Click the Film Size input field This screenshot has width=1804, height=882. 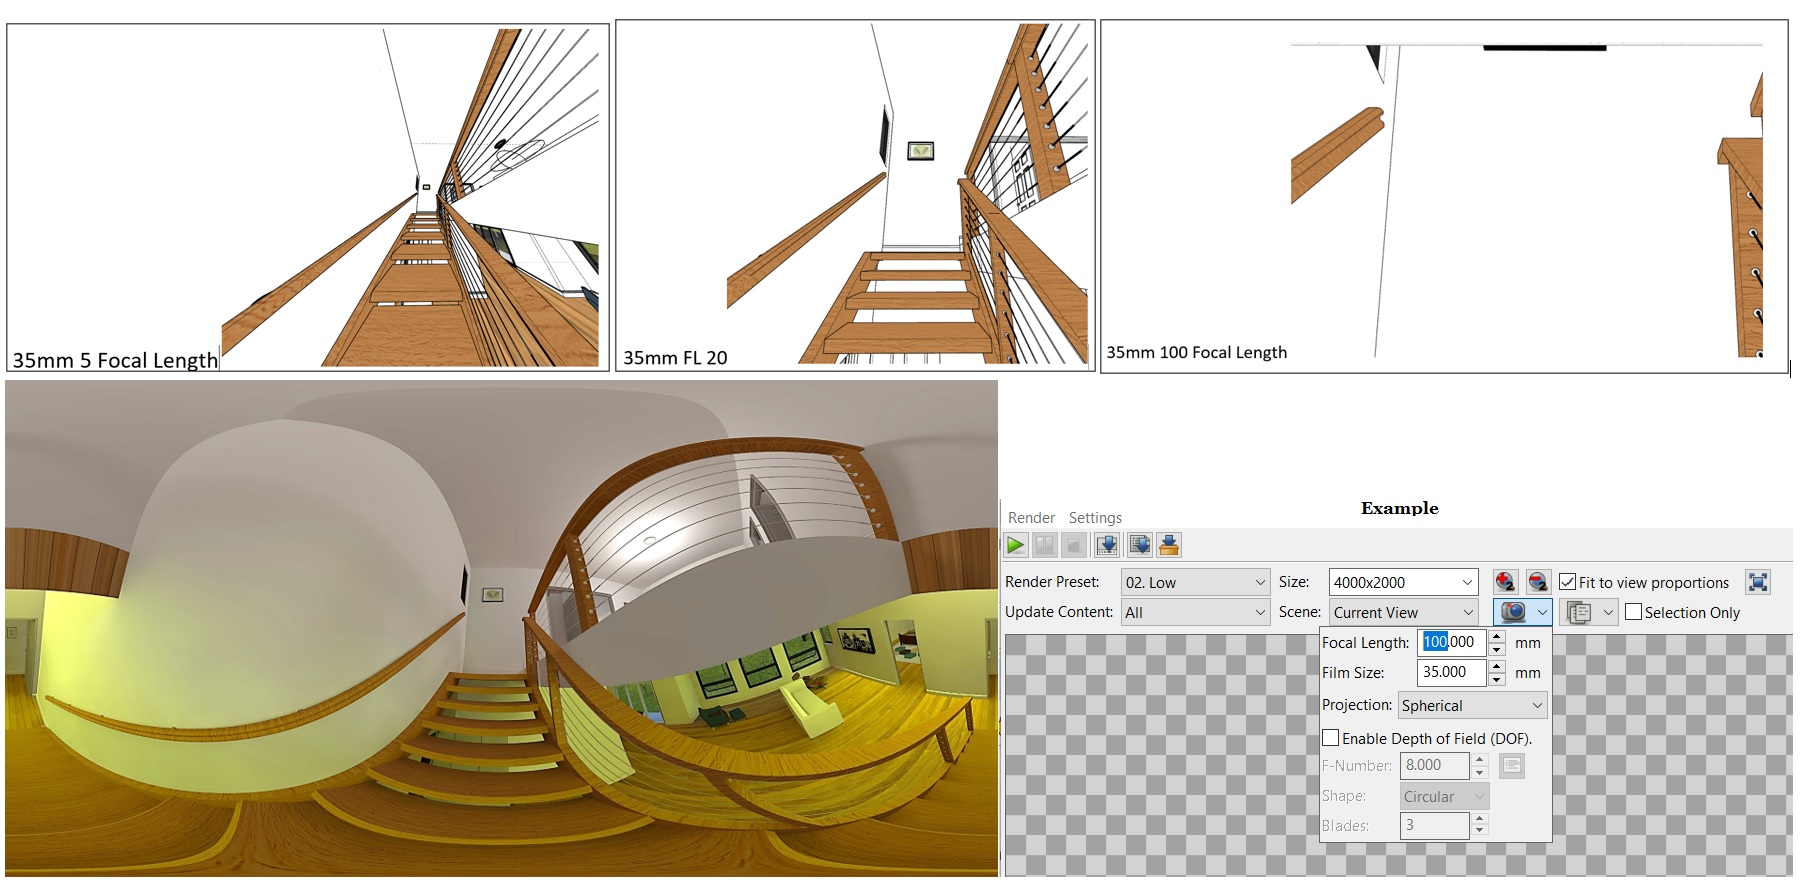click(1453, 672)
